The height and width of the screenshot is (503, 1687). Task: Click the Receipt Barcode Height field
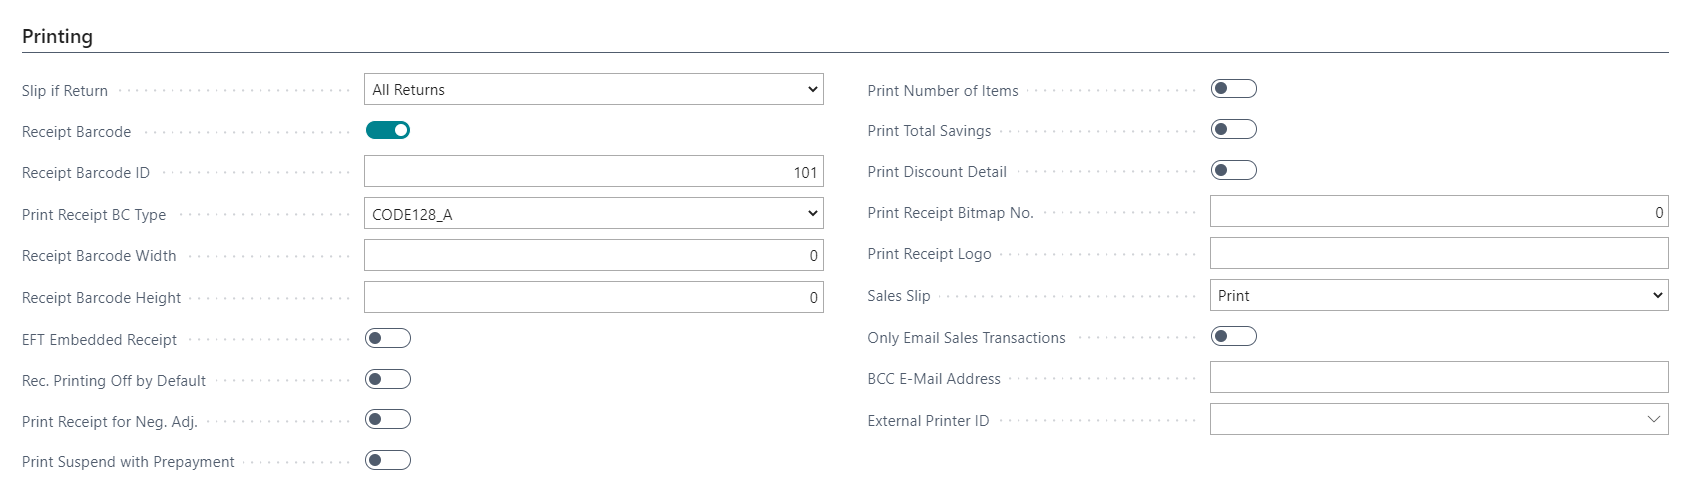tap(593, 297)
